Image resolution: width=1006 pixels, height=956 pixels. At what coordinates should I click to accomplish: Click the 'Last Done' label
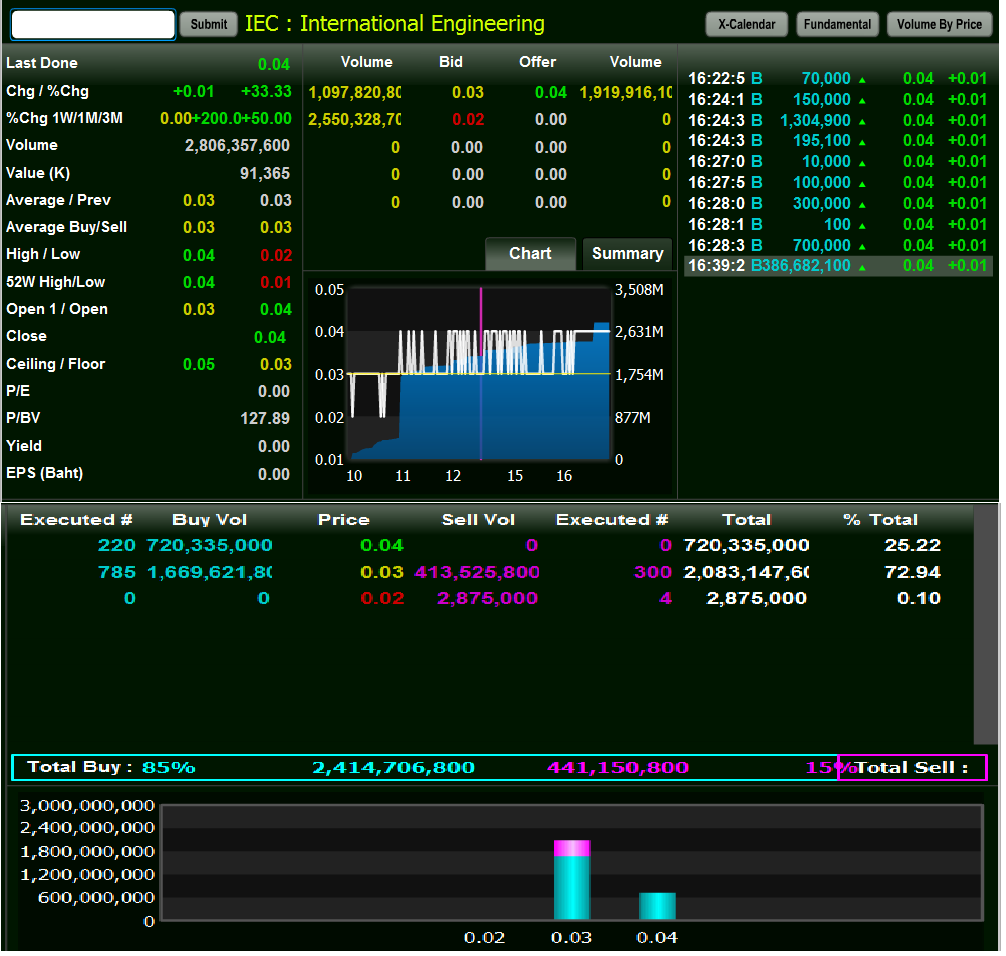coord(42,63)
